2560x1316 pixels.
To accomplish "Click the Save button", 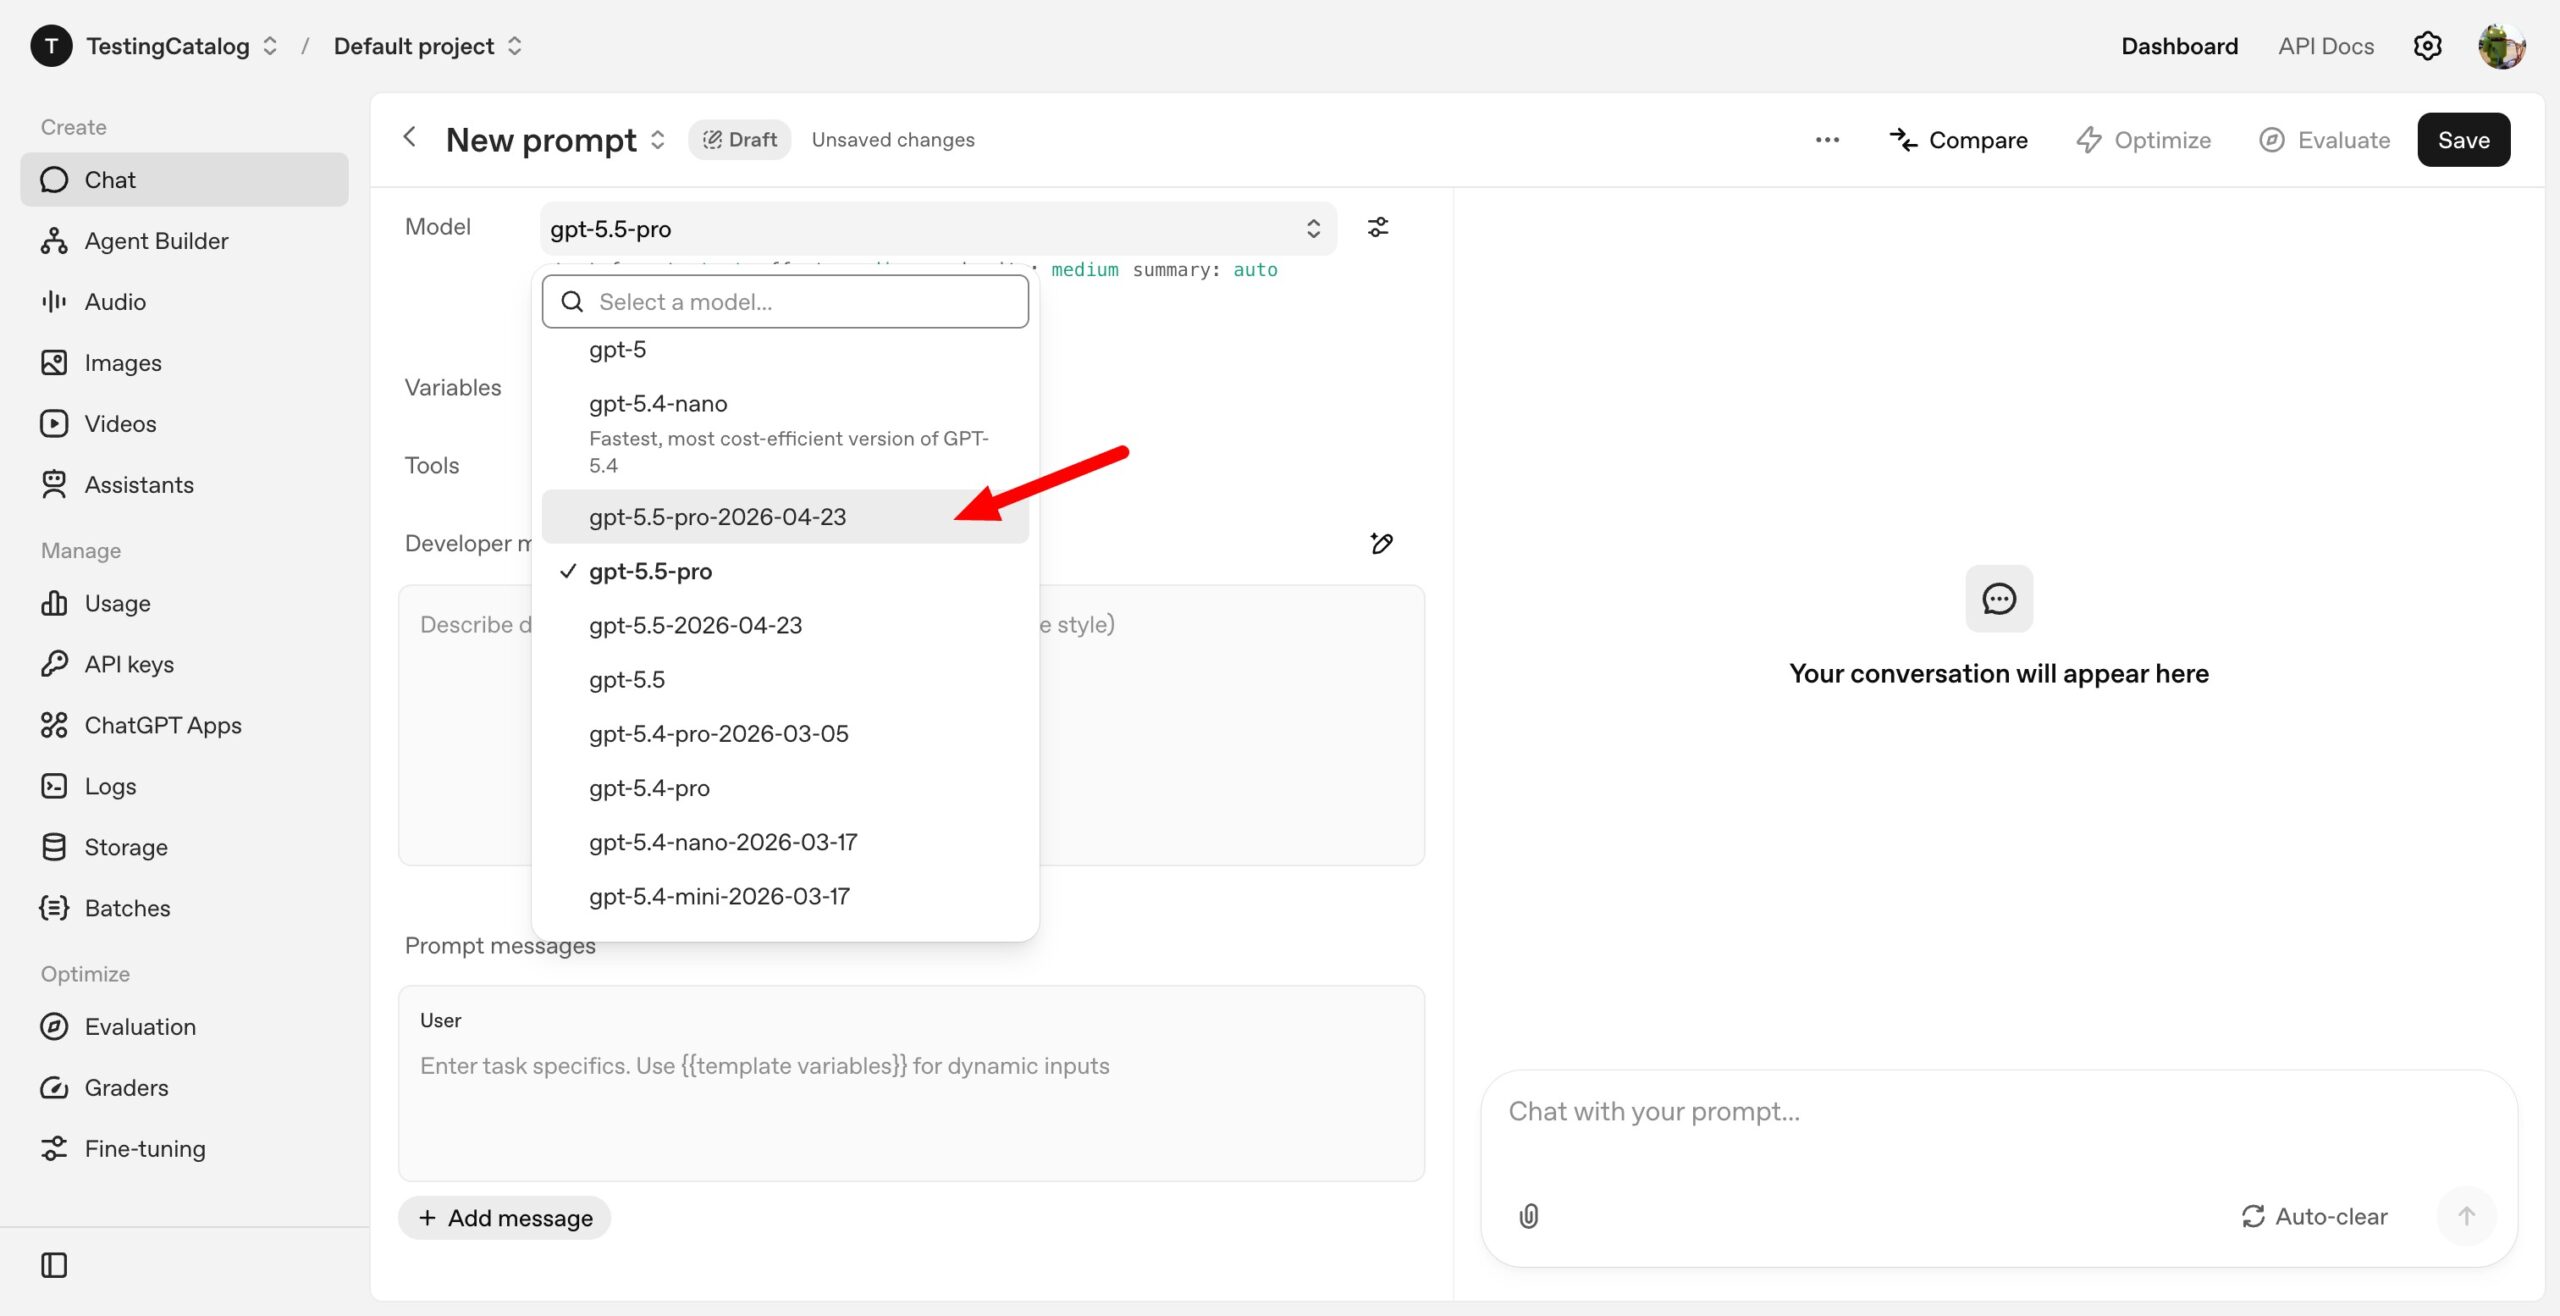I will (x=2462, y=140).
